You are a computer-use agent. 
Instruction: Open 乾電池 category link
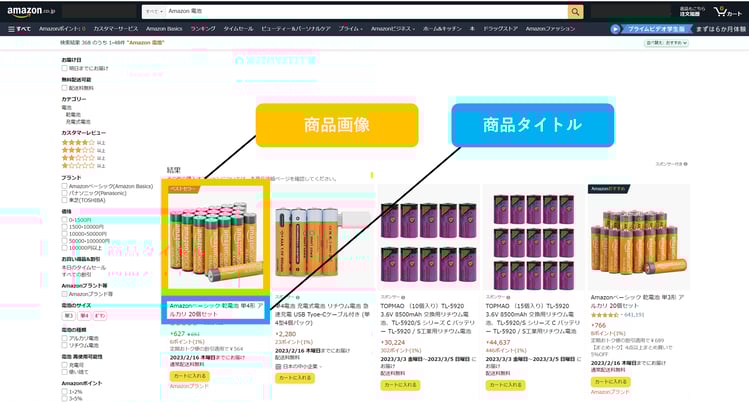73,115
